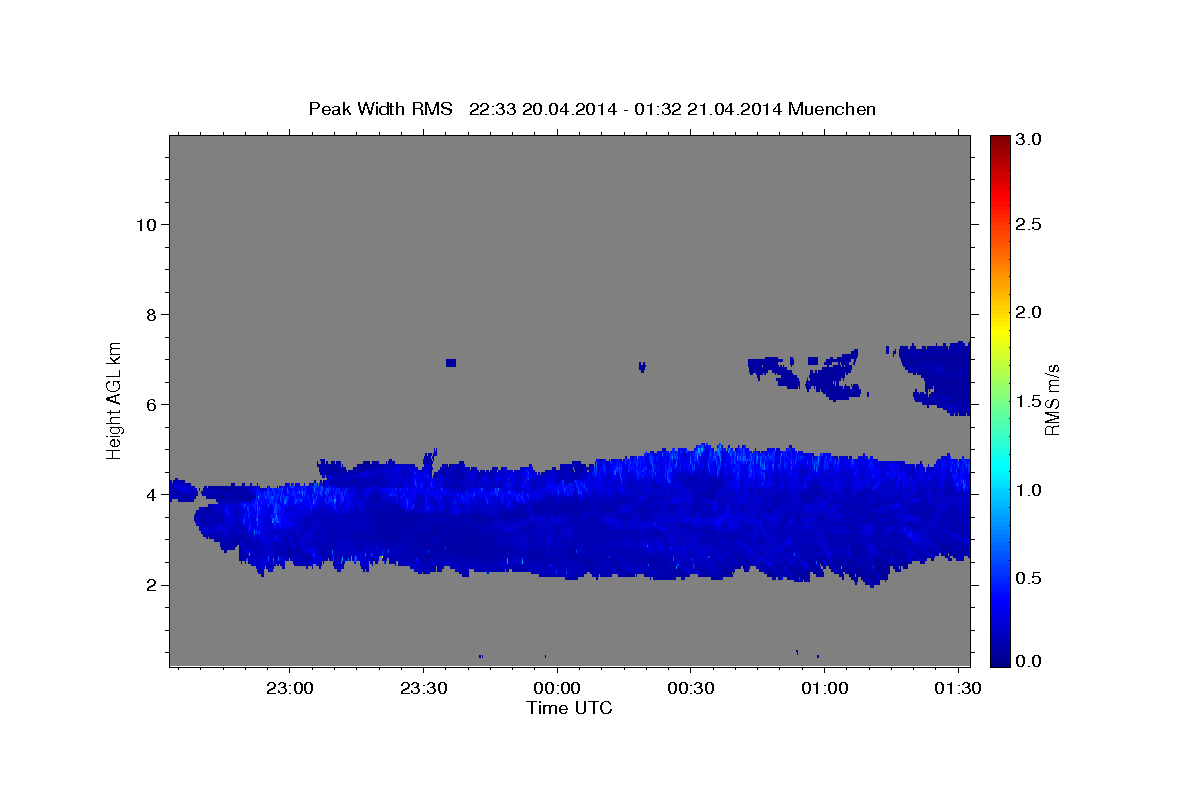
Task: Click the 'RMS m/s' colorbar label
Action: point(1052,399)
